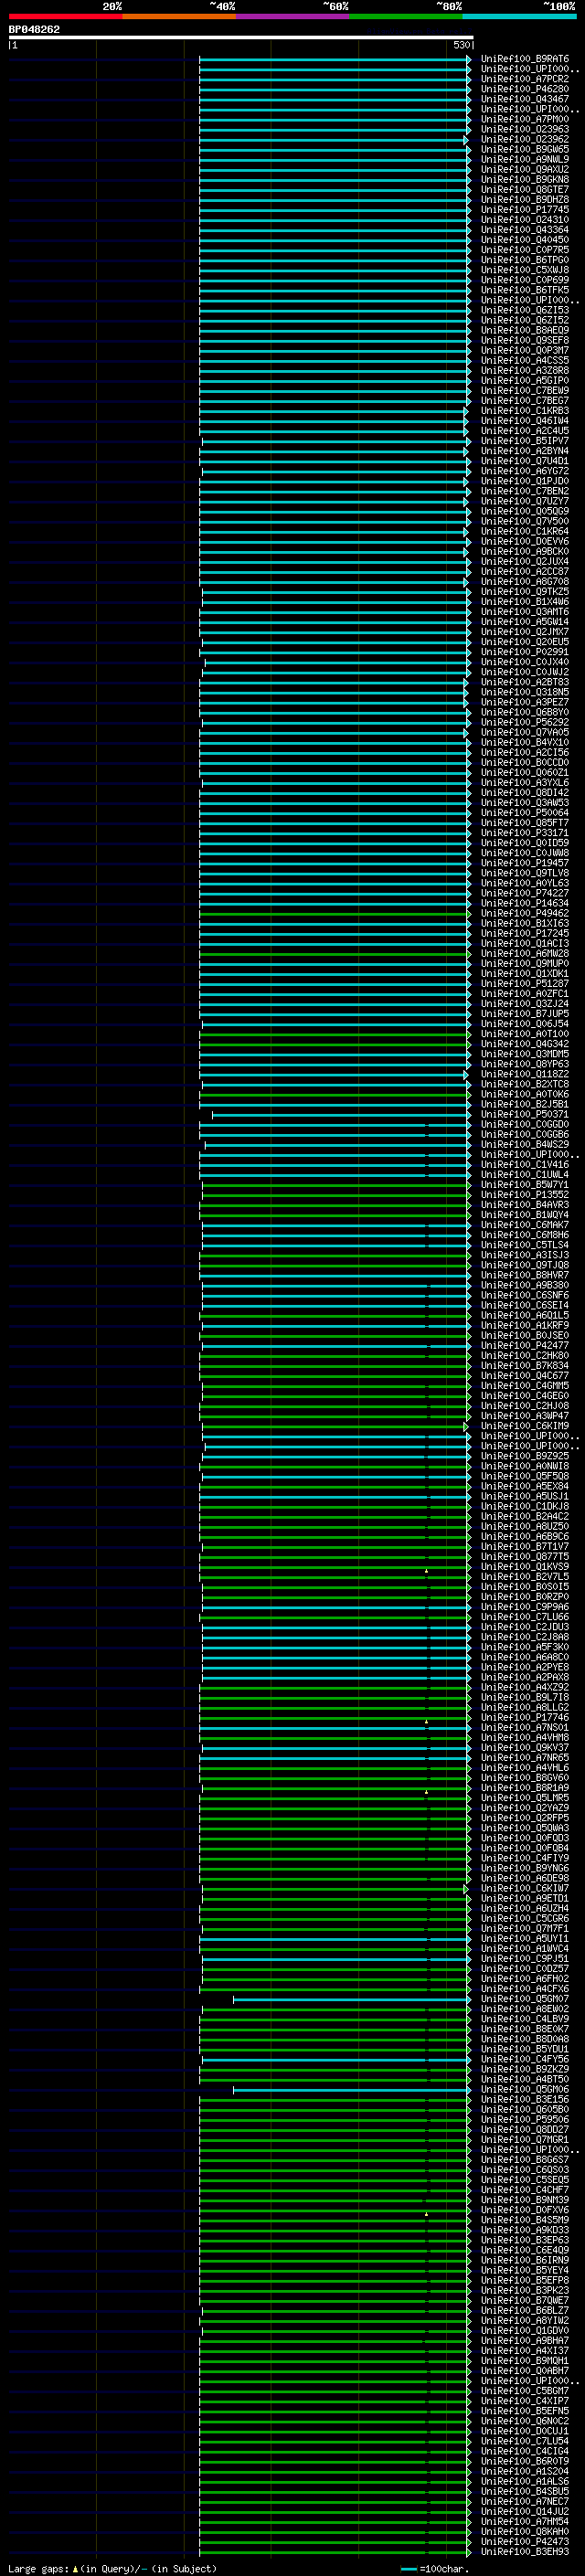Select hit label UniRef100_B4AVR3
This screenshot has width=585, height=2576.
click(525, 1205)
